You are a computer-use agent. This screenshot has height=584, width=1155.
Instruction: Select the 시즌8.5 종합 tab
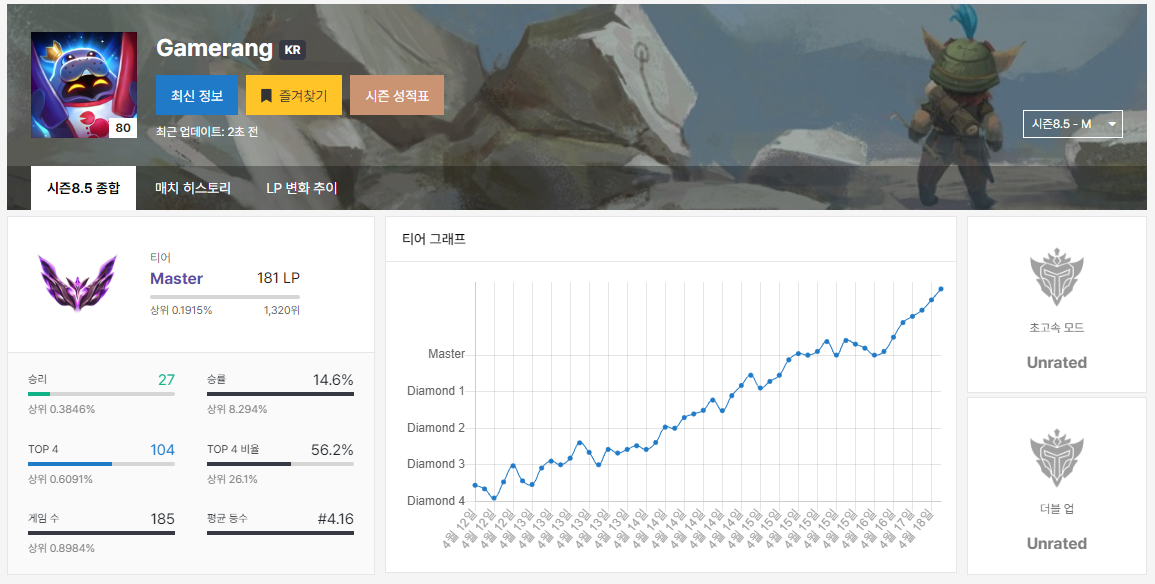point(83,188)
